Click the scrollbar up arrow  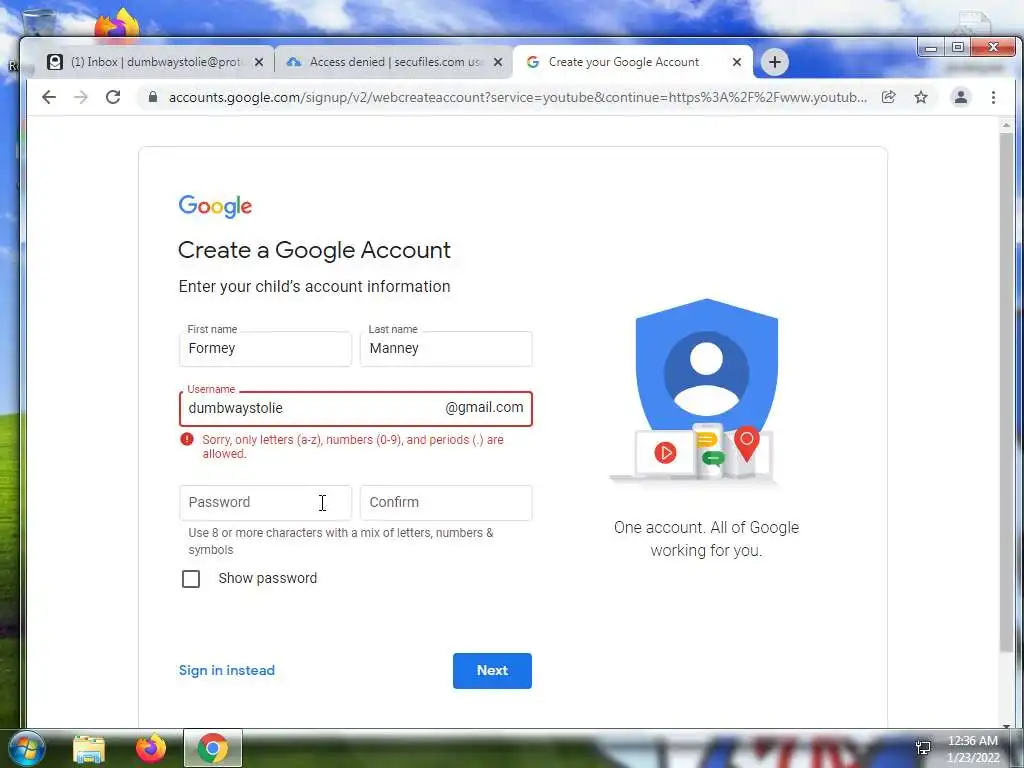point(1006,124)
